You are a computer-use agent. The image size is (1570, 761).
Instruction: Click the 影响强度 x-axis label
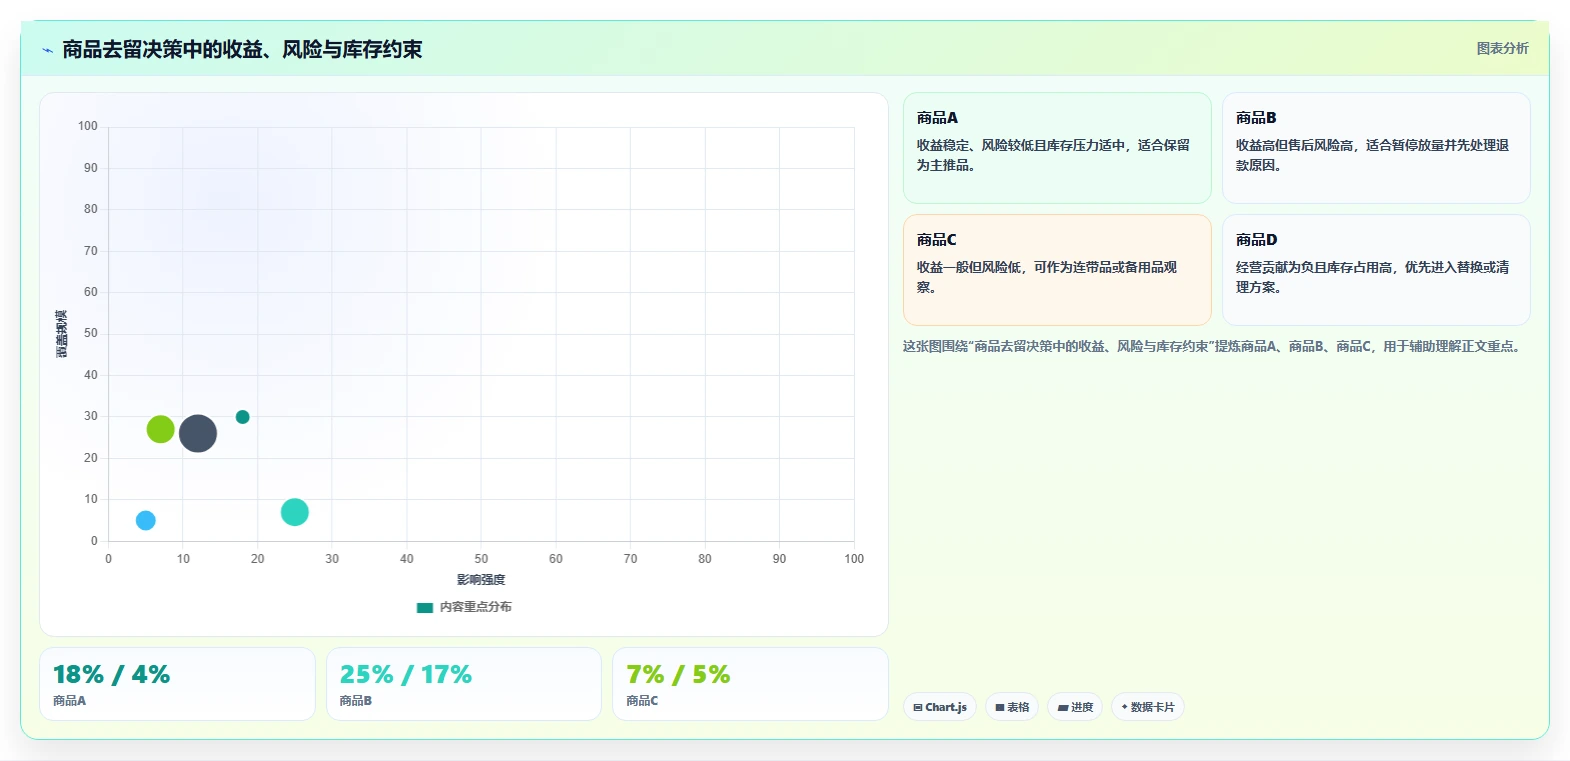coord(481,580)
